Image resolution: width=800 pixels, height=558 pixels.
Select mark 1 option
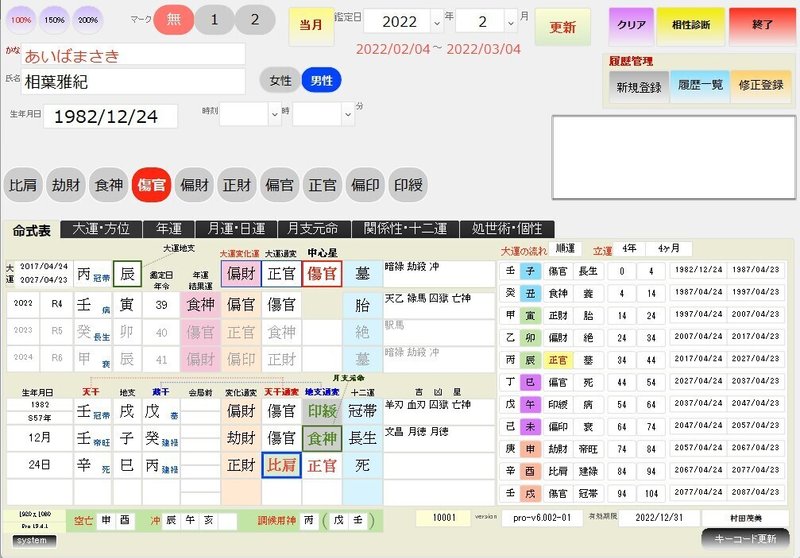coord(214,20)
